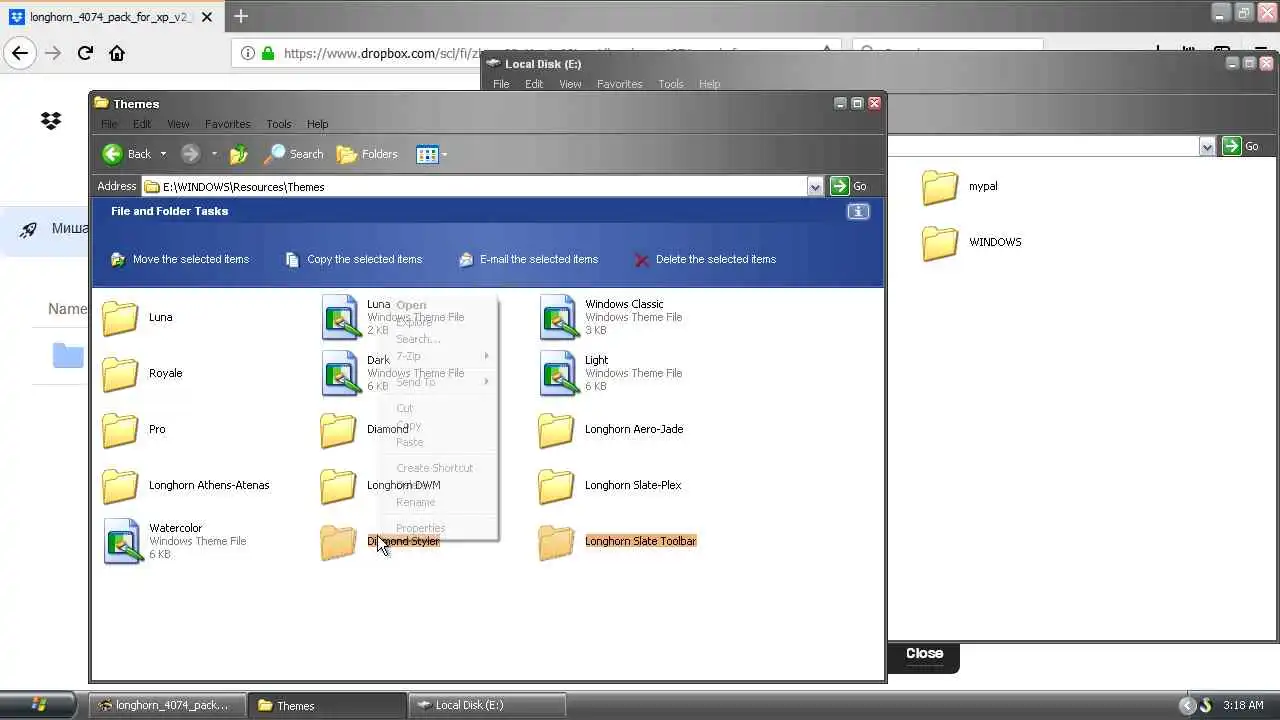The width and height of the screenshot is (1280, 720).
Task: Open Tools menu in Local Disk window
Action: point(671,84)
